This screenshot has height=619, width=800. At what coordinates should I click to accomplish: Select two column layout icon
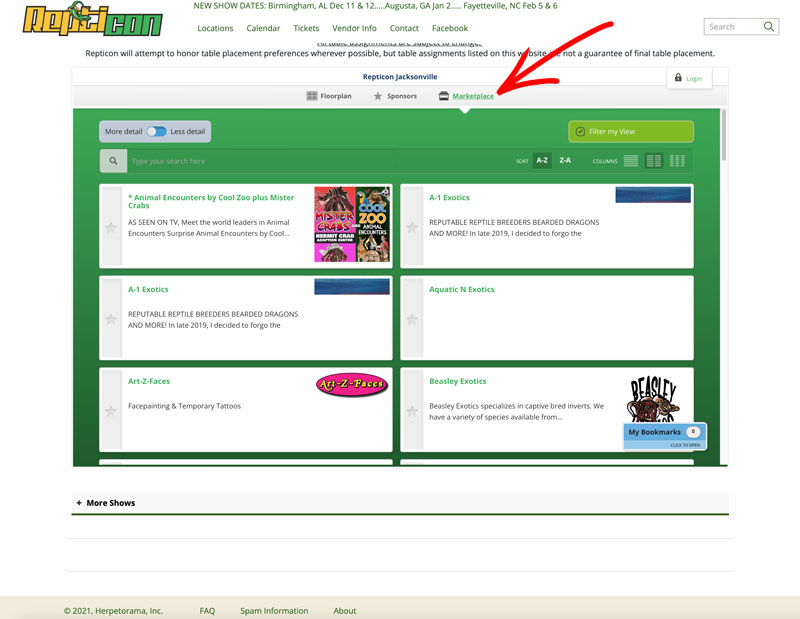tap(654, 160)
